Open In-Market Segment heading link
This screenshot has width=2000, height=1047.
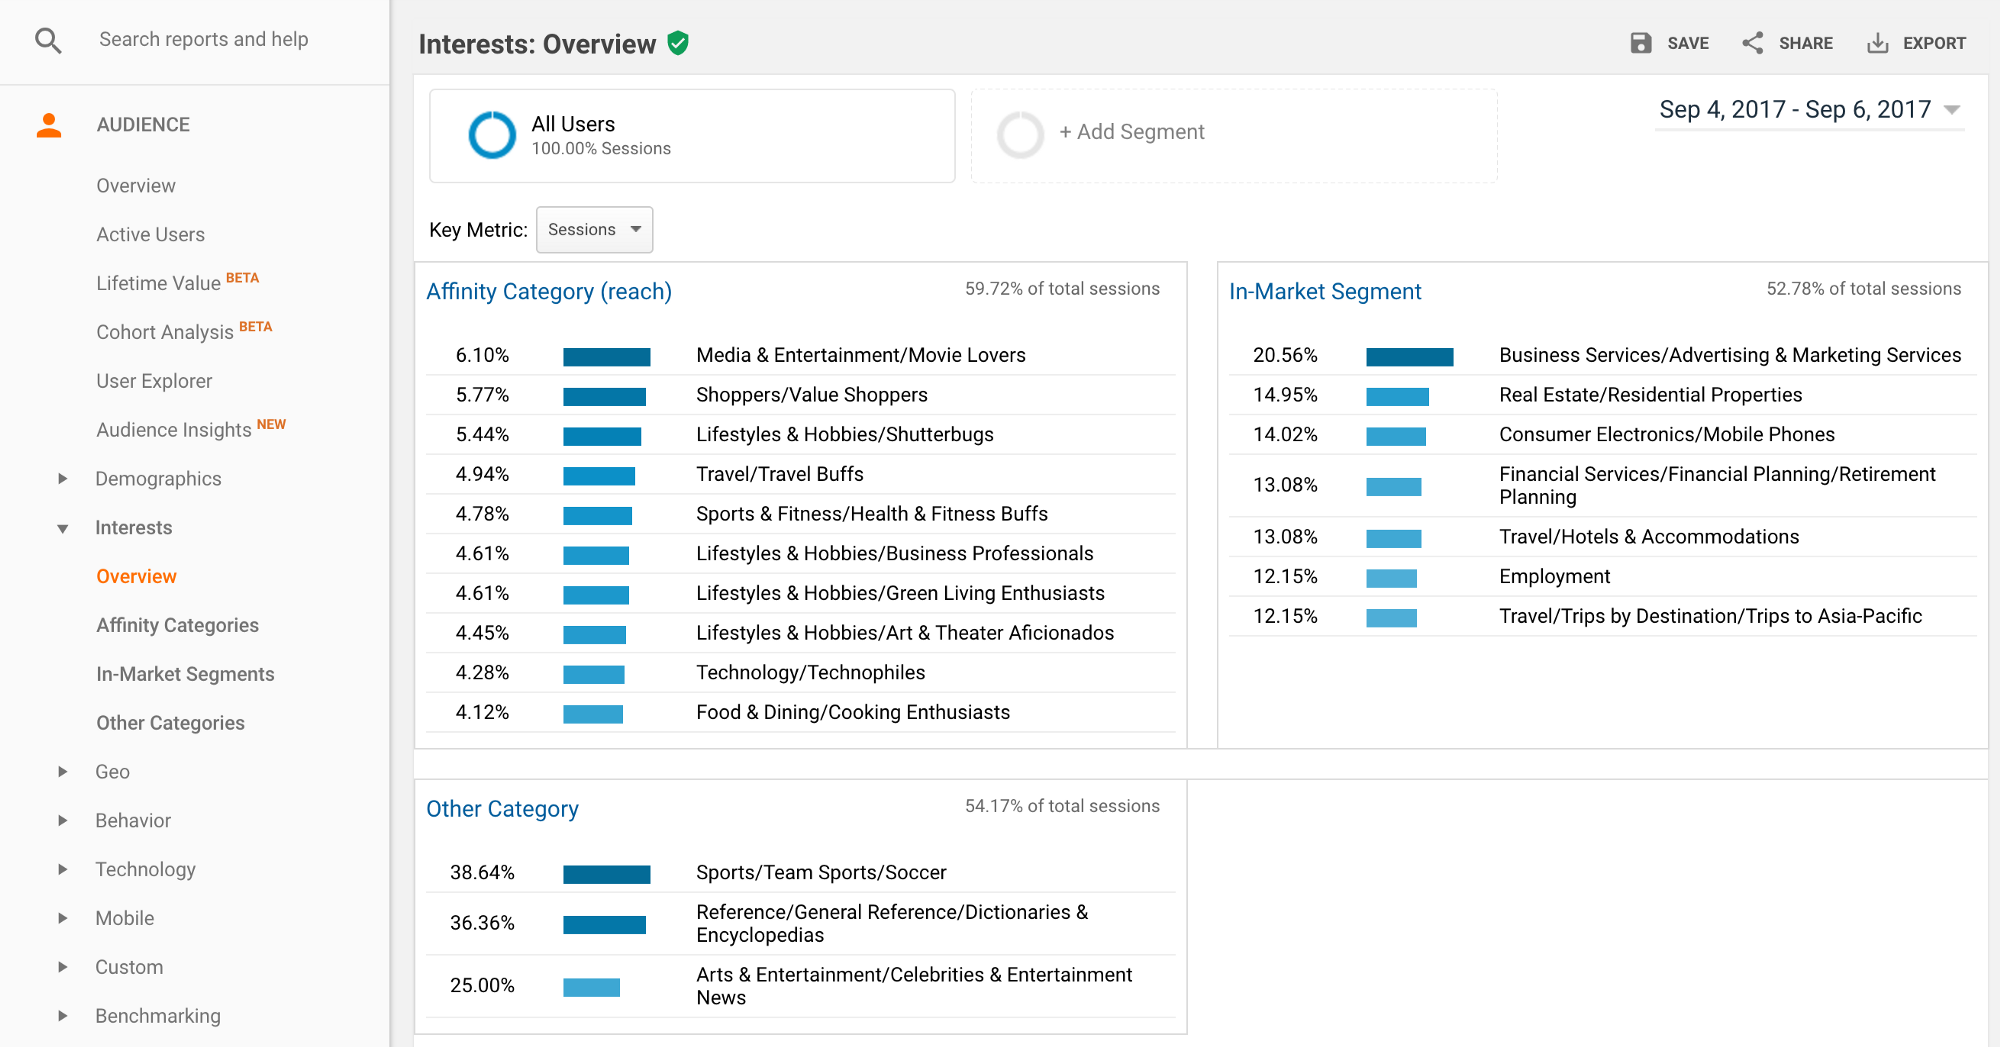[x=1325, y=292]
